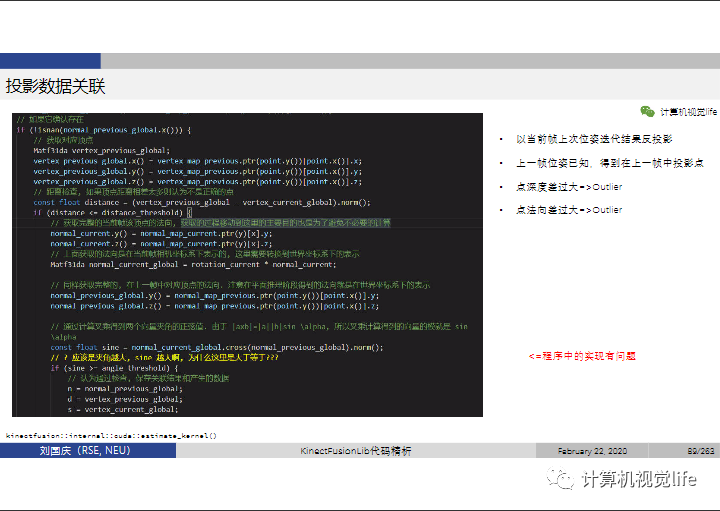Click the line Matf31da normal_current_global = rotation_current
This screenshot has width=720, height=511.
pyautogui.click(x=193, y=264)
